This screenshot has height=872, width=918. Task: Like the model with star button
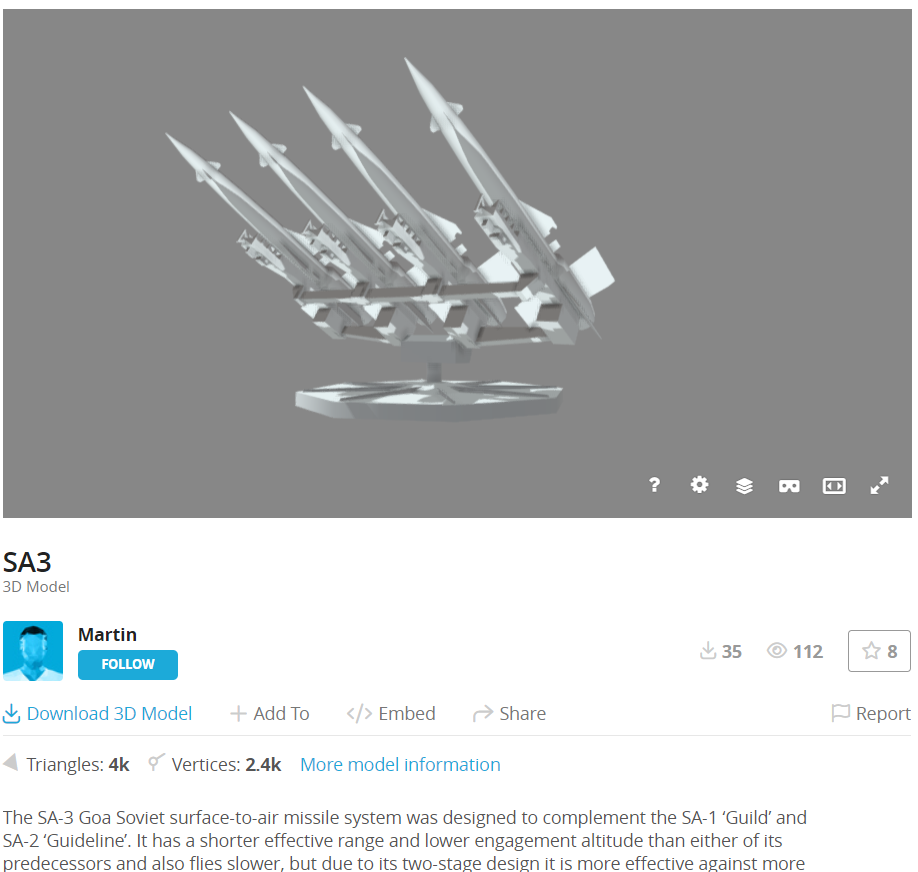(x=879, y=651)
